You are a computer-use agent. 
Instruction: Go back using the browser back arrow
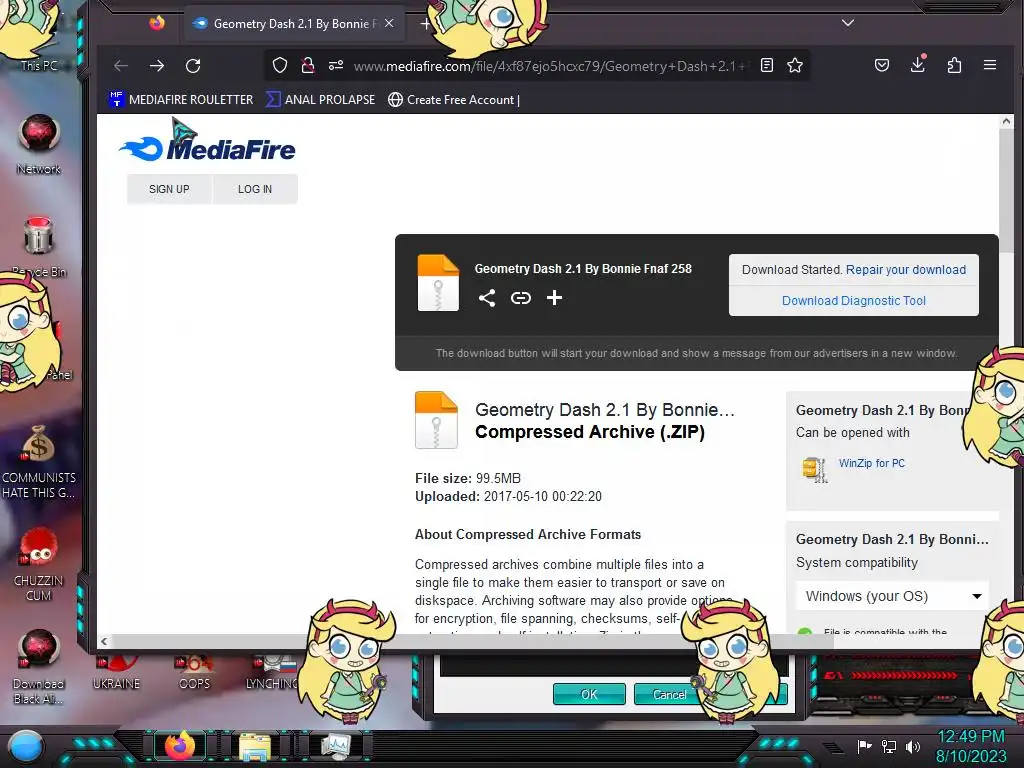tap(121, 65)
